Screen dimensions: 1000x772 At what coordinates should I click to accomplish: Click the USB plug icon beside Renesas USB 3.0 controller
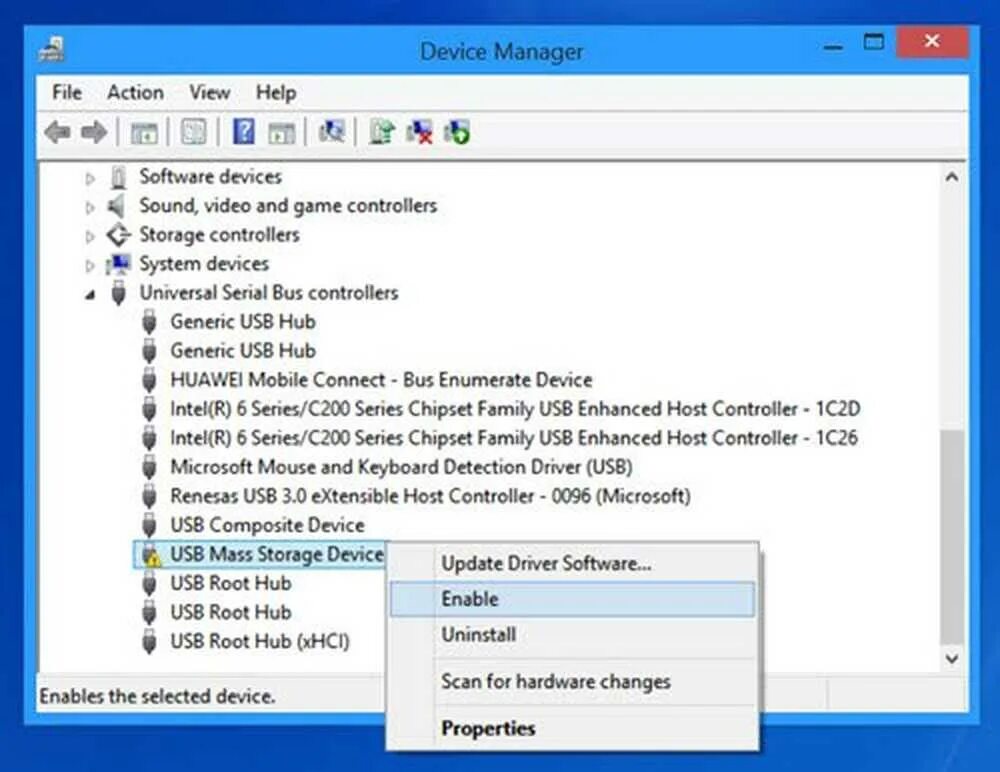149,496
